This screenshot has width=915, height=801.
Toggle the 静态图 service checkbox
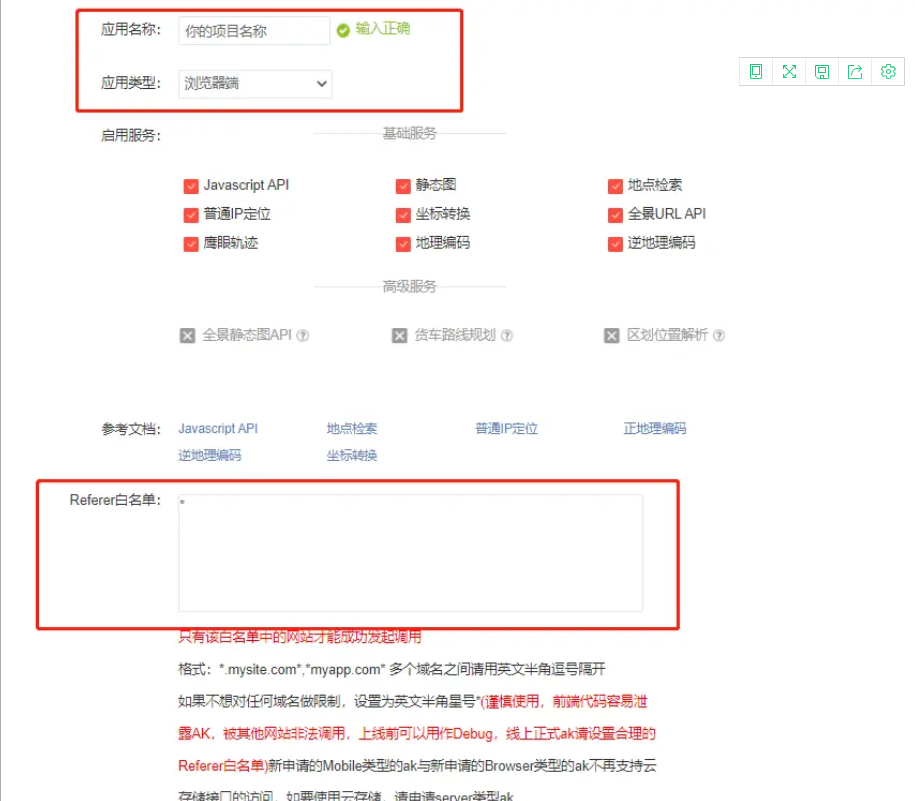point(404,185)
